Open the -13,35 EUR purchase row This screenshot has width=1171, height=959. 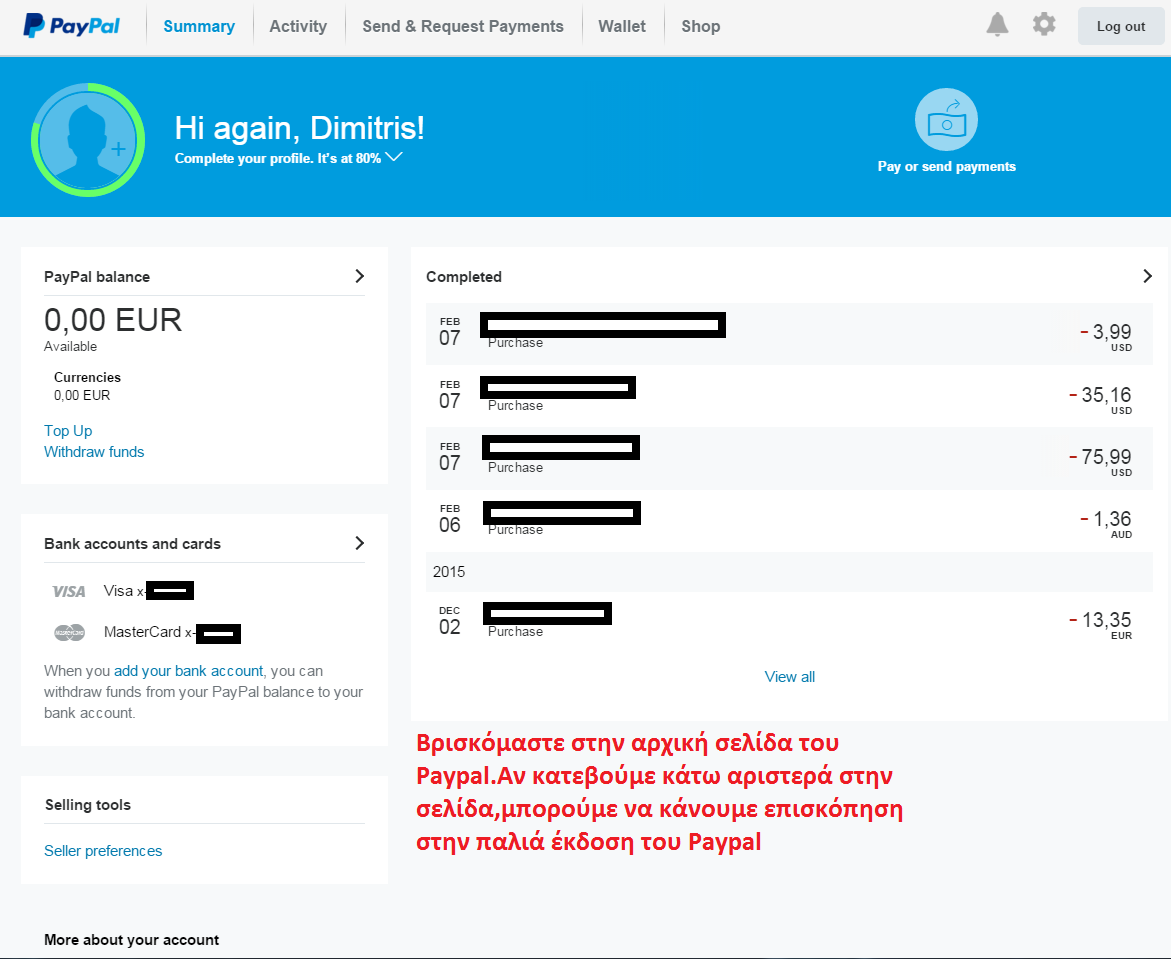pyautogui.click(x=789, y=622)
